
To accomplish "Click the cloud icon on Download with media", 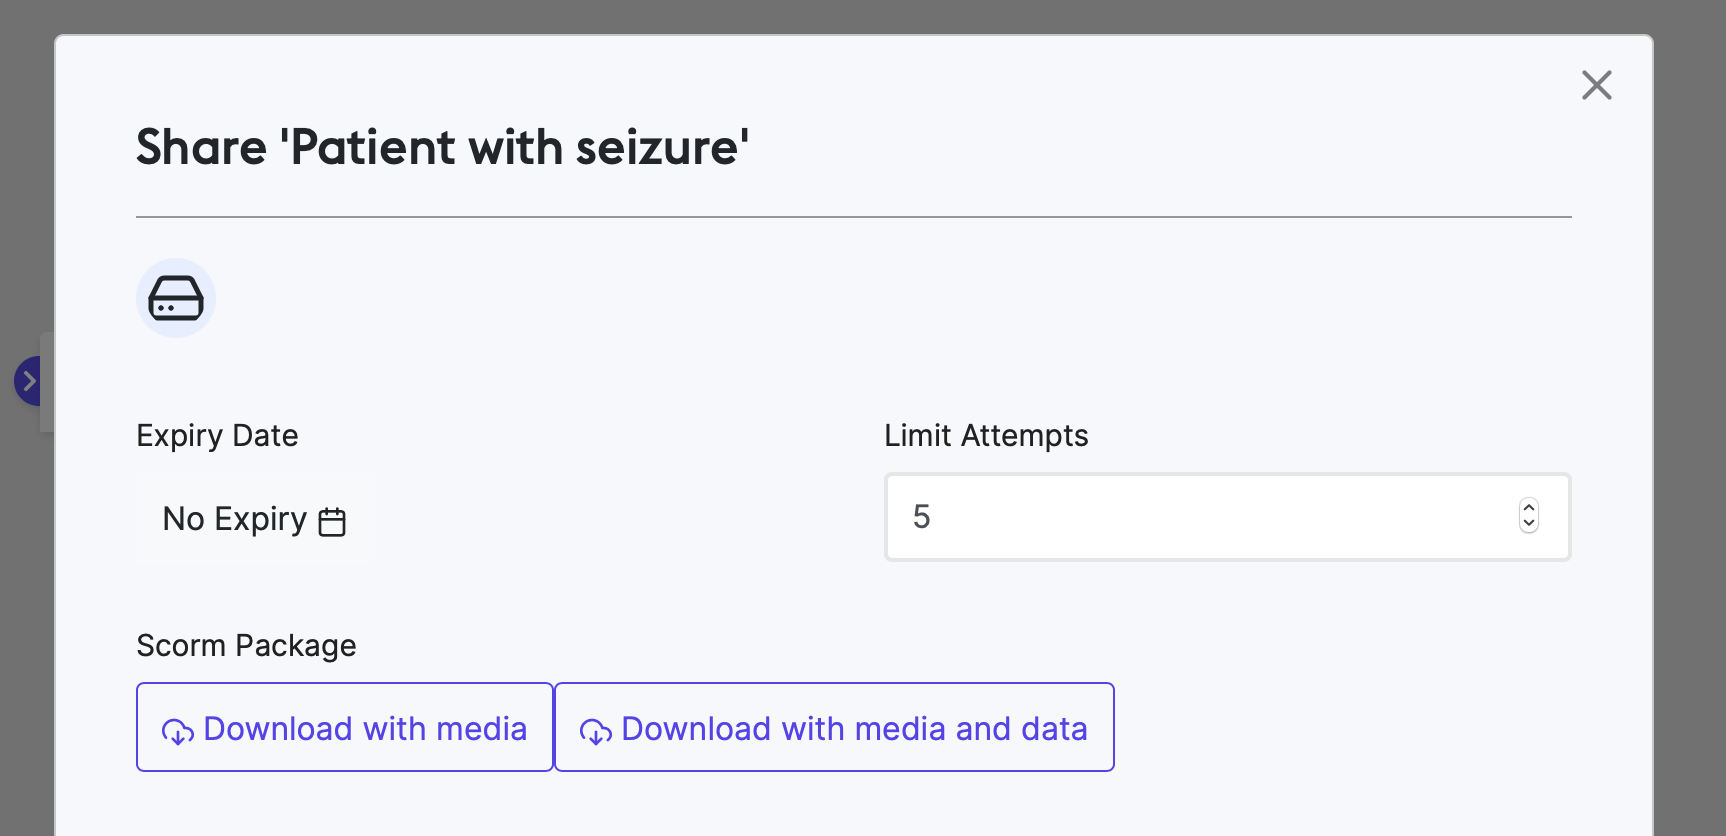I will (x=178, y=732).
